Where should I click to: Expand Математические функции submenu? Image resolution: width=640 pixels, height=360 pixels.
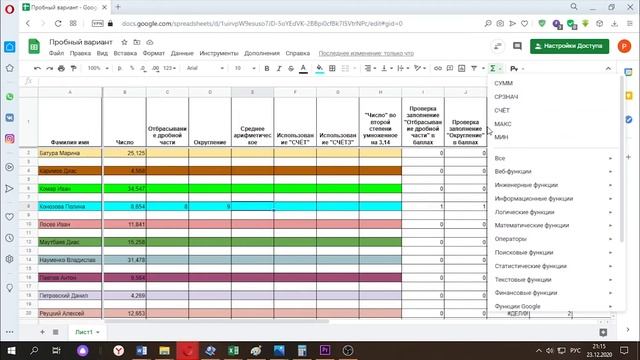553,225
